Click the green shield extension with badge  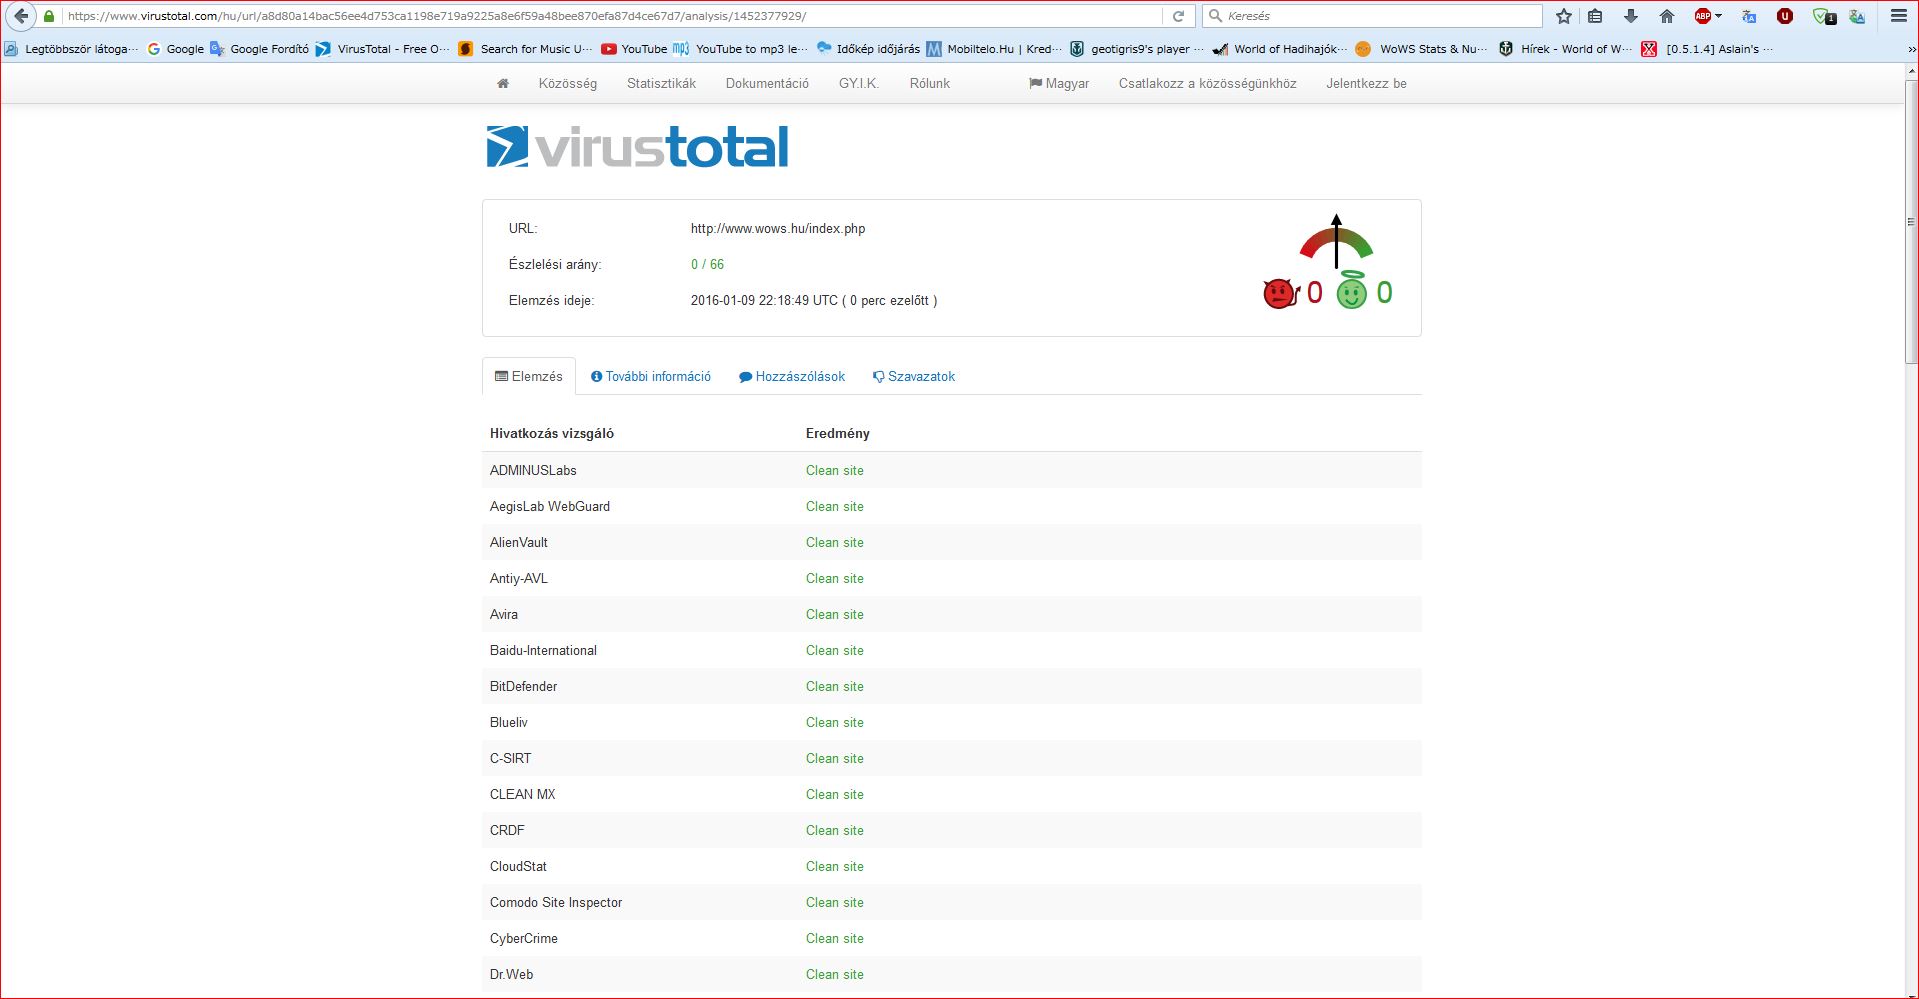[1824, 16]
